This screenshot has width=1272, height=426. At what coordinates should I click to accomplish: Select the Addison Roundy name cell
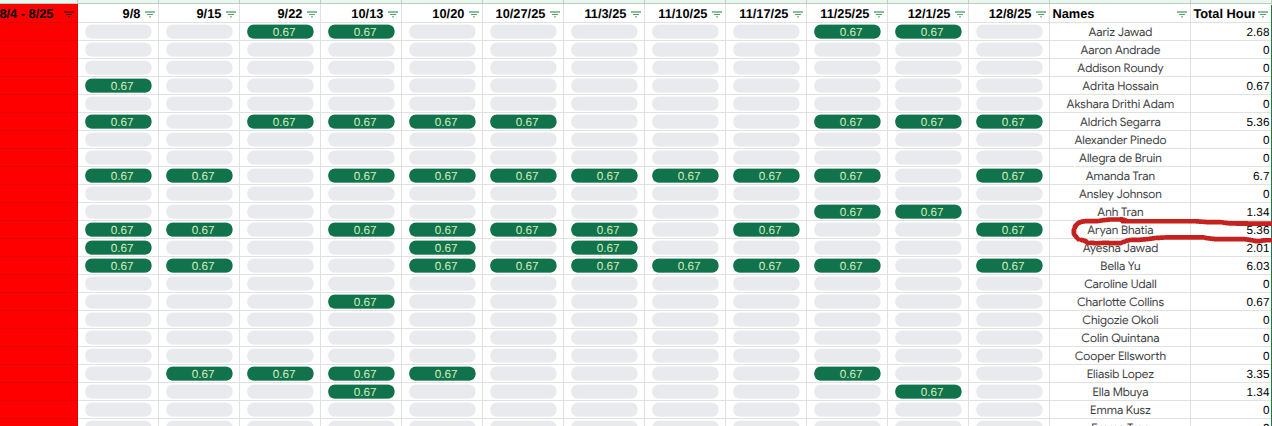[1120, 68]
